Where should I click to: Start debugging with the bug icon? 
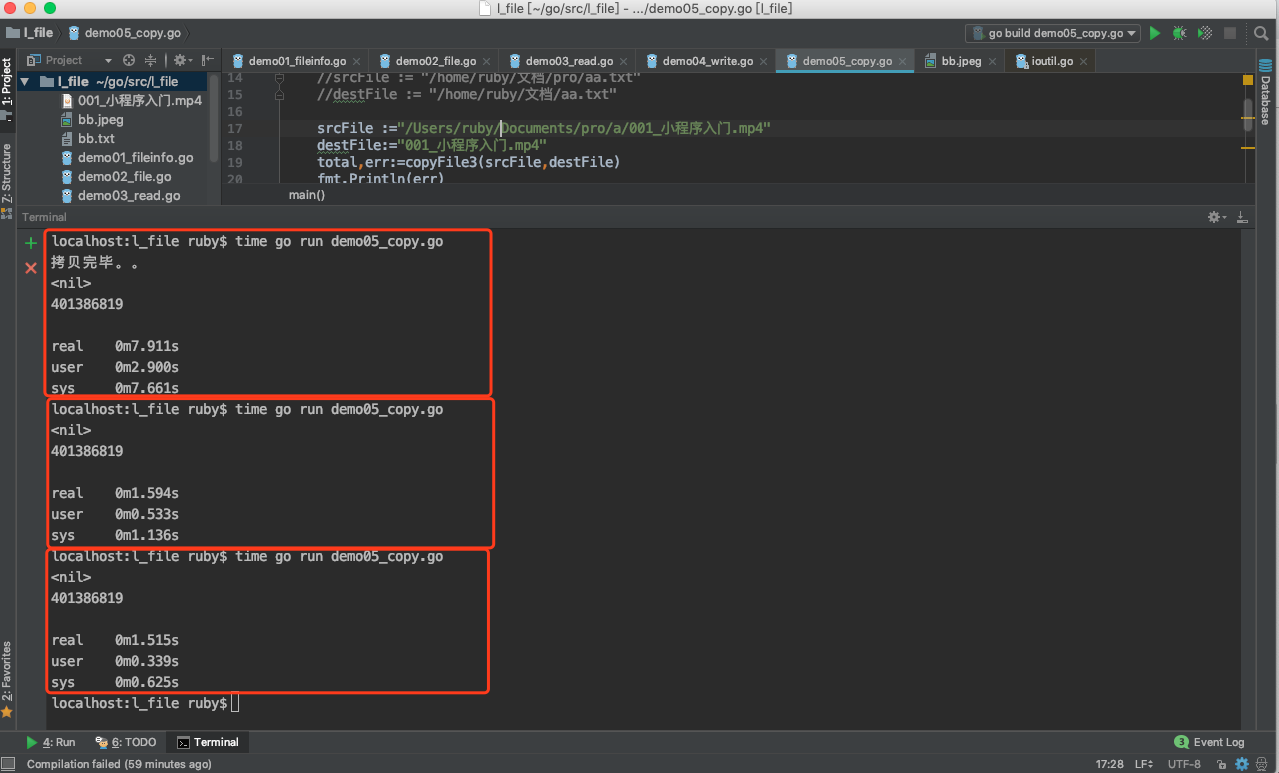[1180, 33]
